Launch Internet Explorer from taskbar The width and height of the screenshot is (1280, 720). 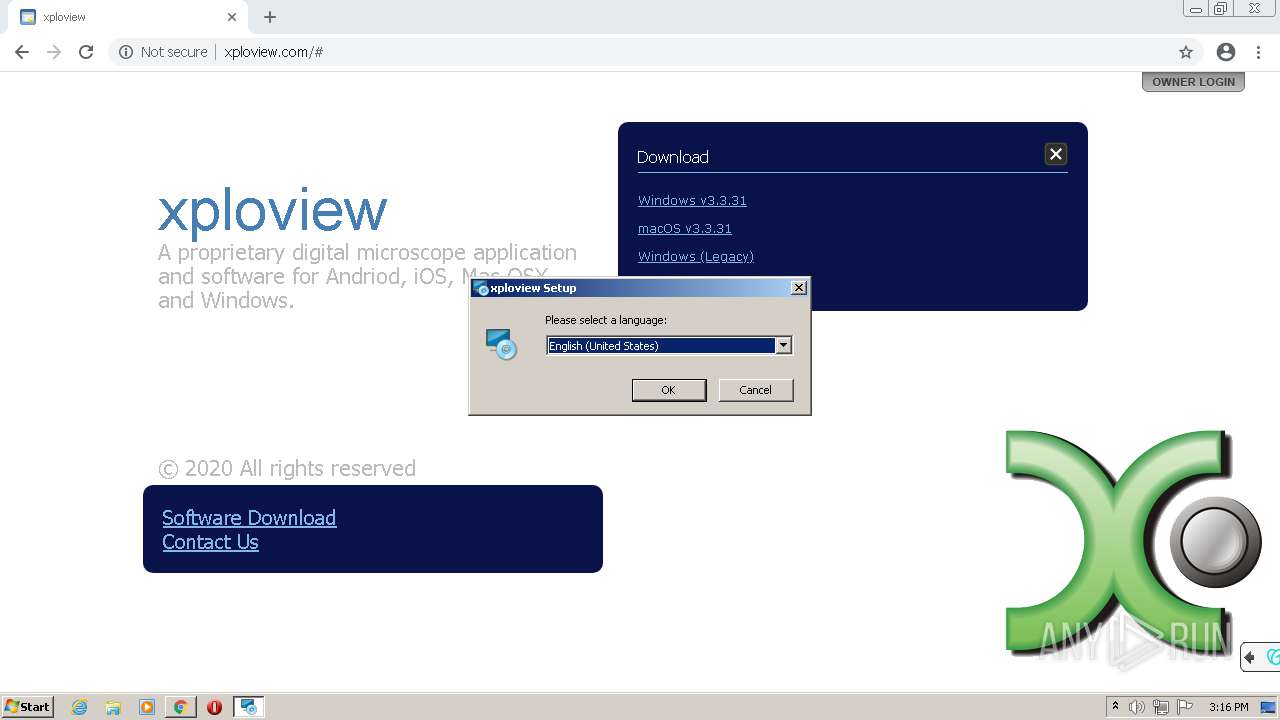pos(79,707)
